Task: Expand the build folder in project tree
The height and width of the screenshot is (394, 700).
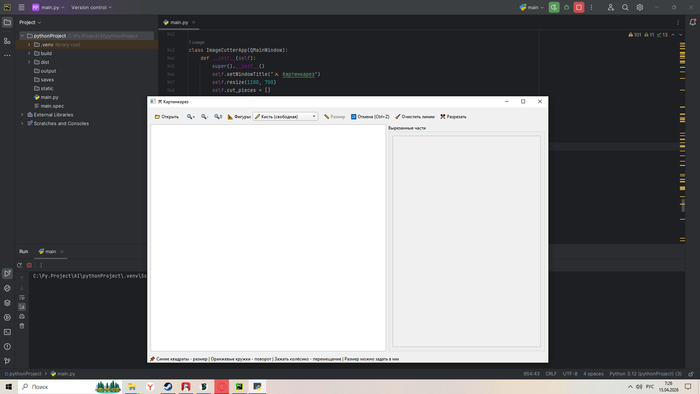Action: tap(29, 54)
